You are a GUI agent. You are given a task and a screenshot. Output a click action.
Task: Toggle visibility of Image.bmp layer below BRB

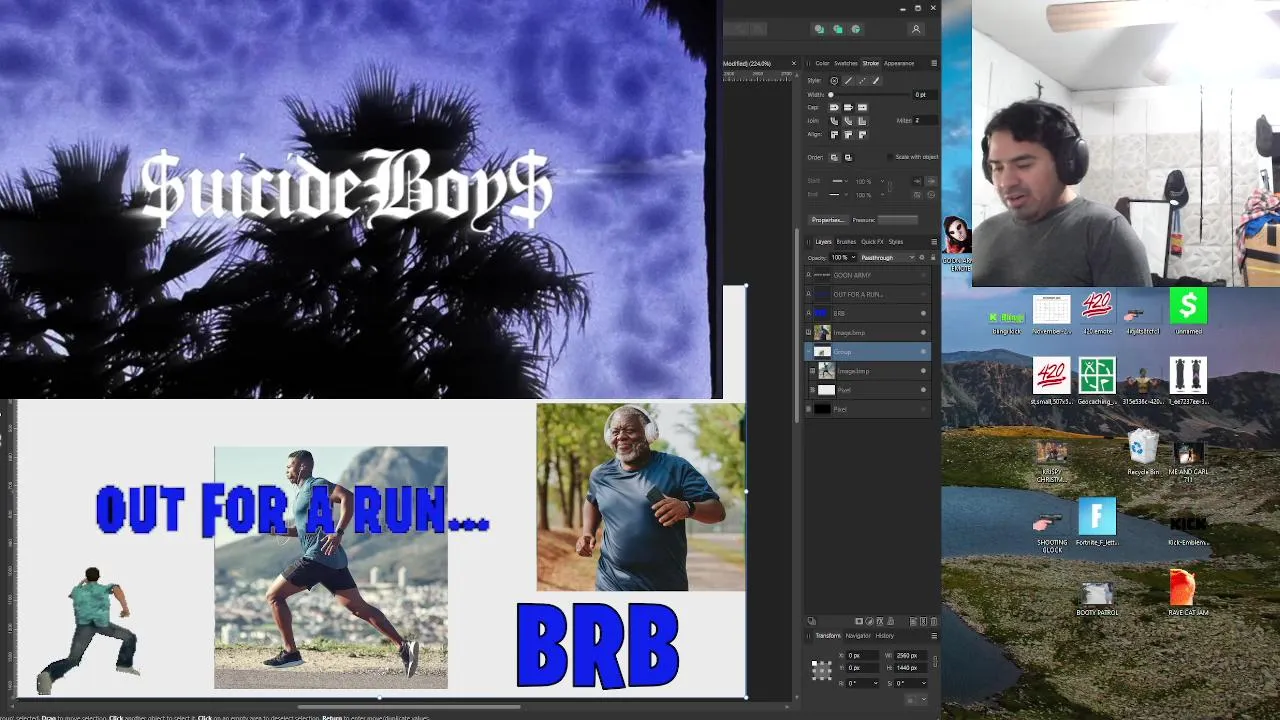(923, 332)
